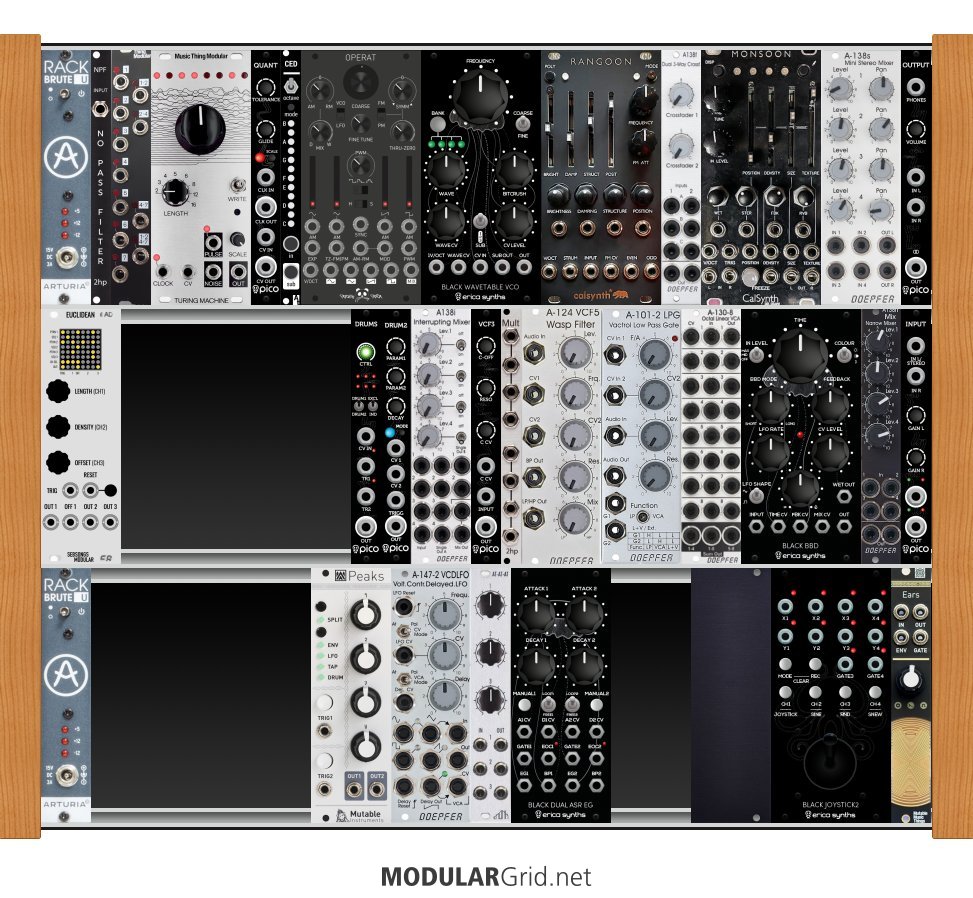Click the Peaks OUT1 jack
Viewport: 973px width, 898px height.
pos(354,790)
